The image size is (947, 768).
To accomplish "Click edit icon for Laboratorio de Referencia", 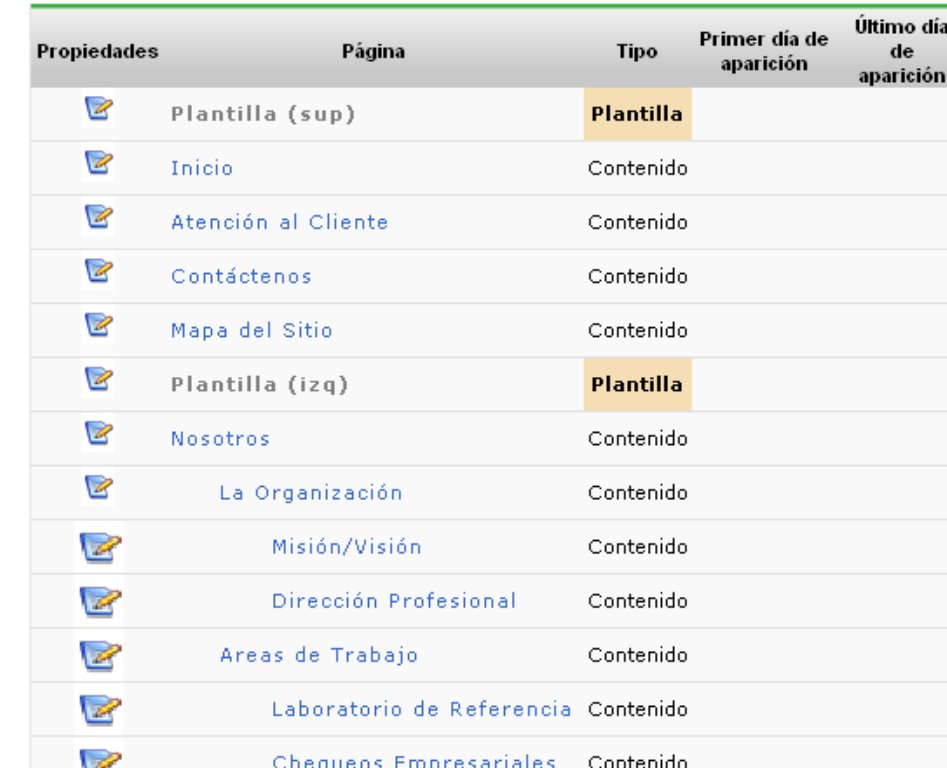I will [100, 709].
